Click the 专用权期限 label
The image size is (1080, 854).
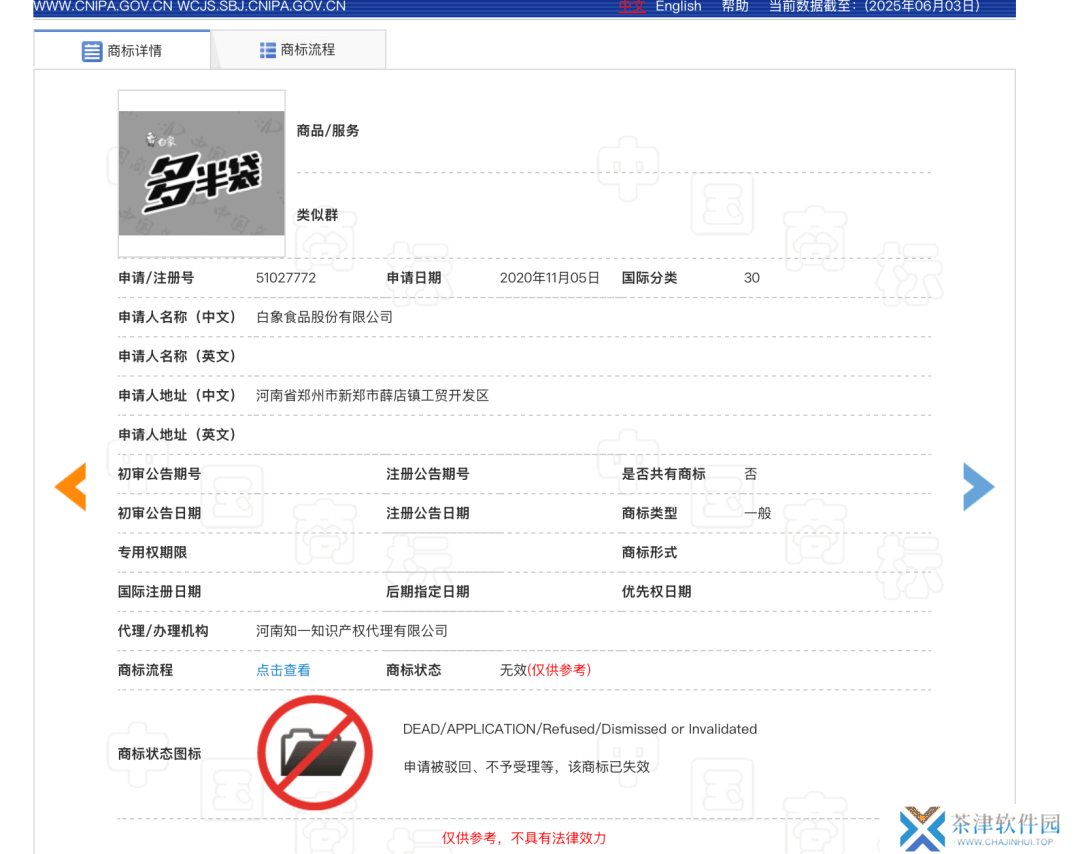pos(152,552)
